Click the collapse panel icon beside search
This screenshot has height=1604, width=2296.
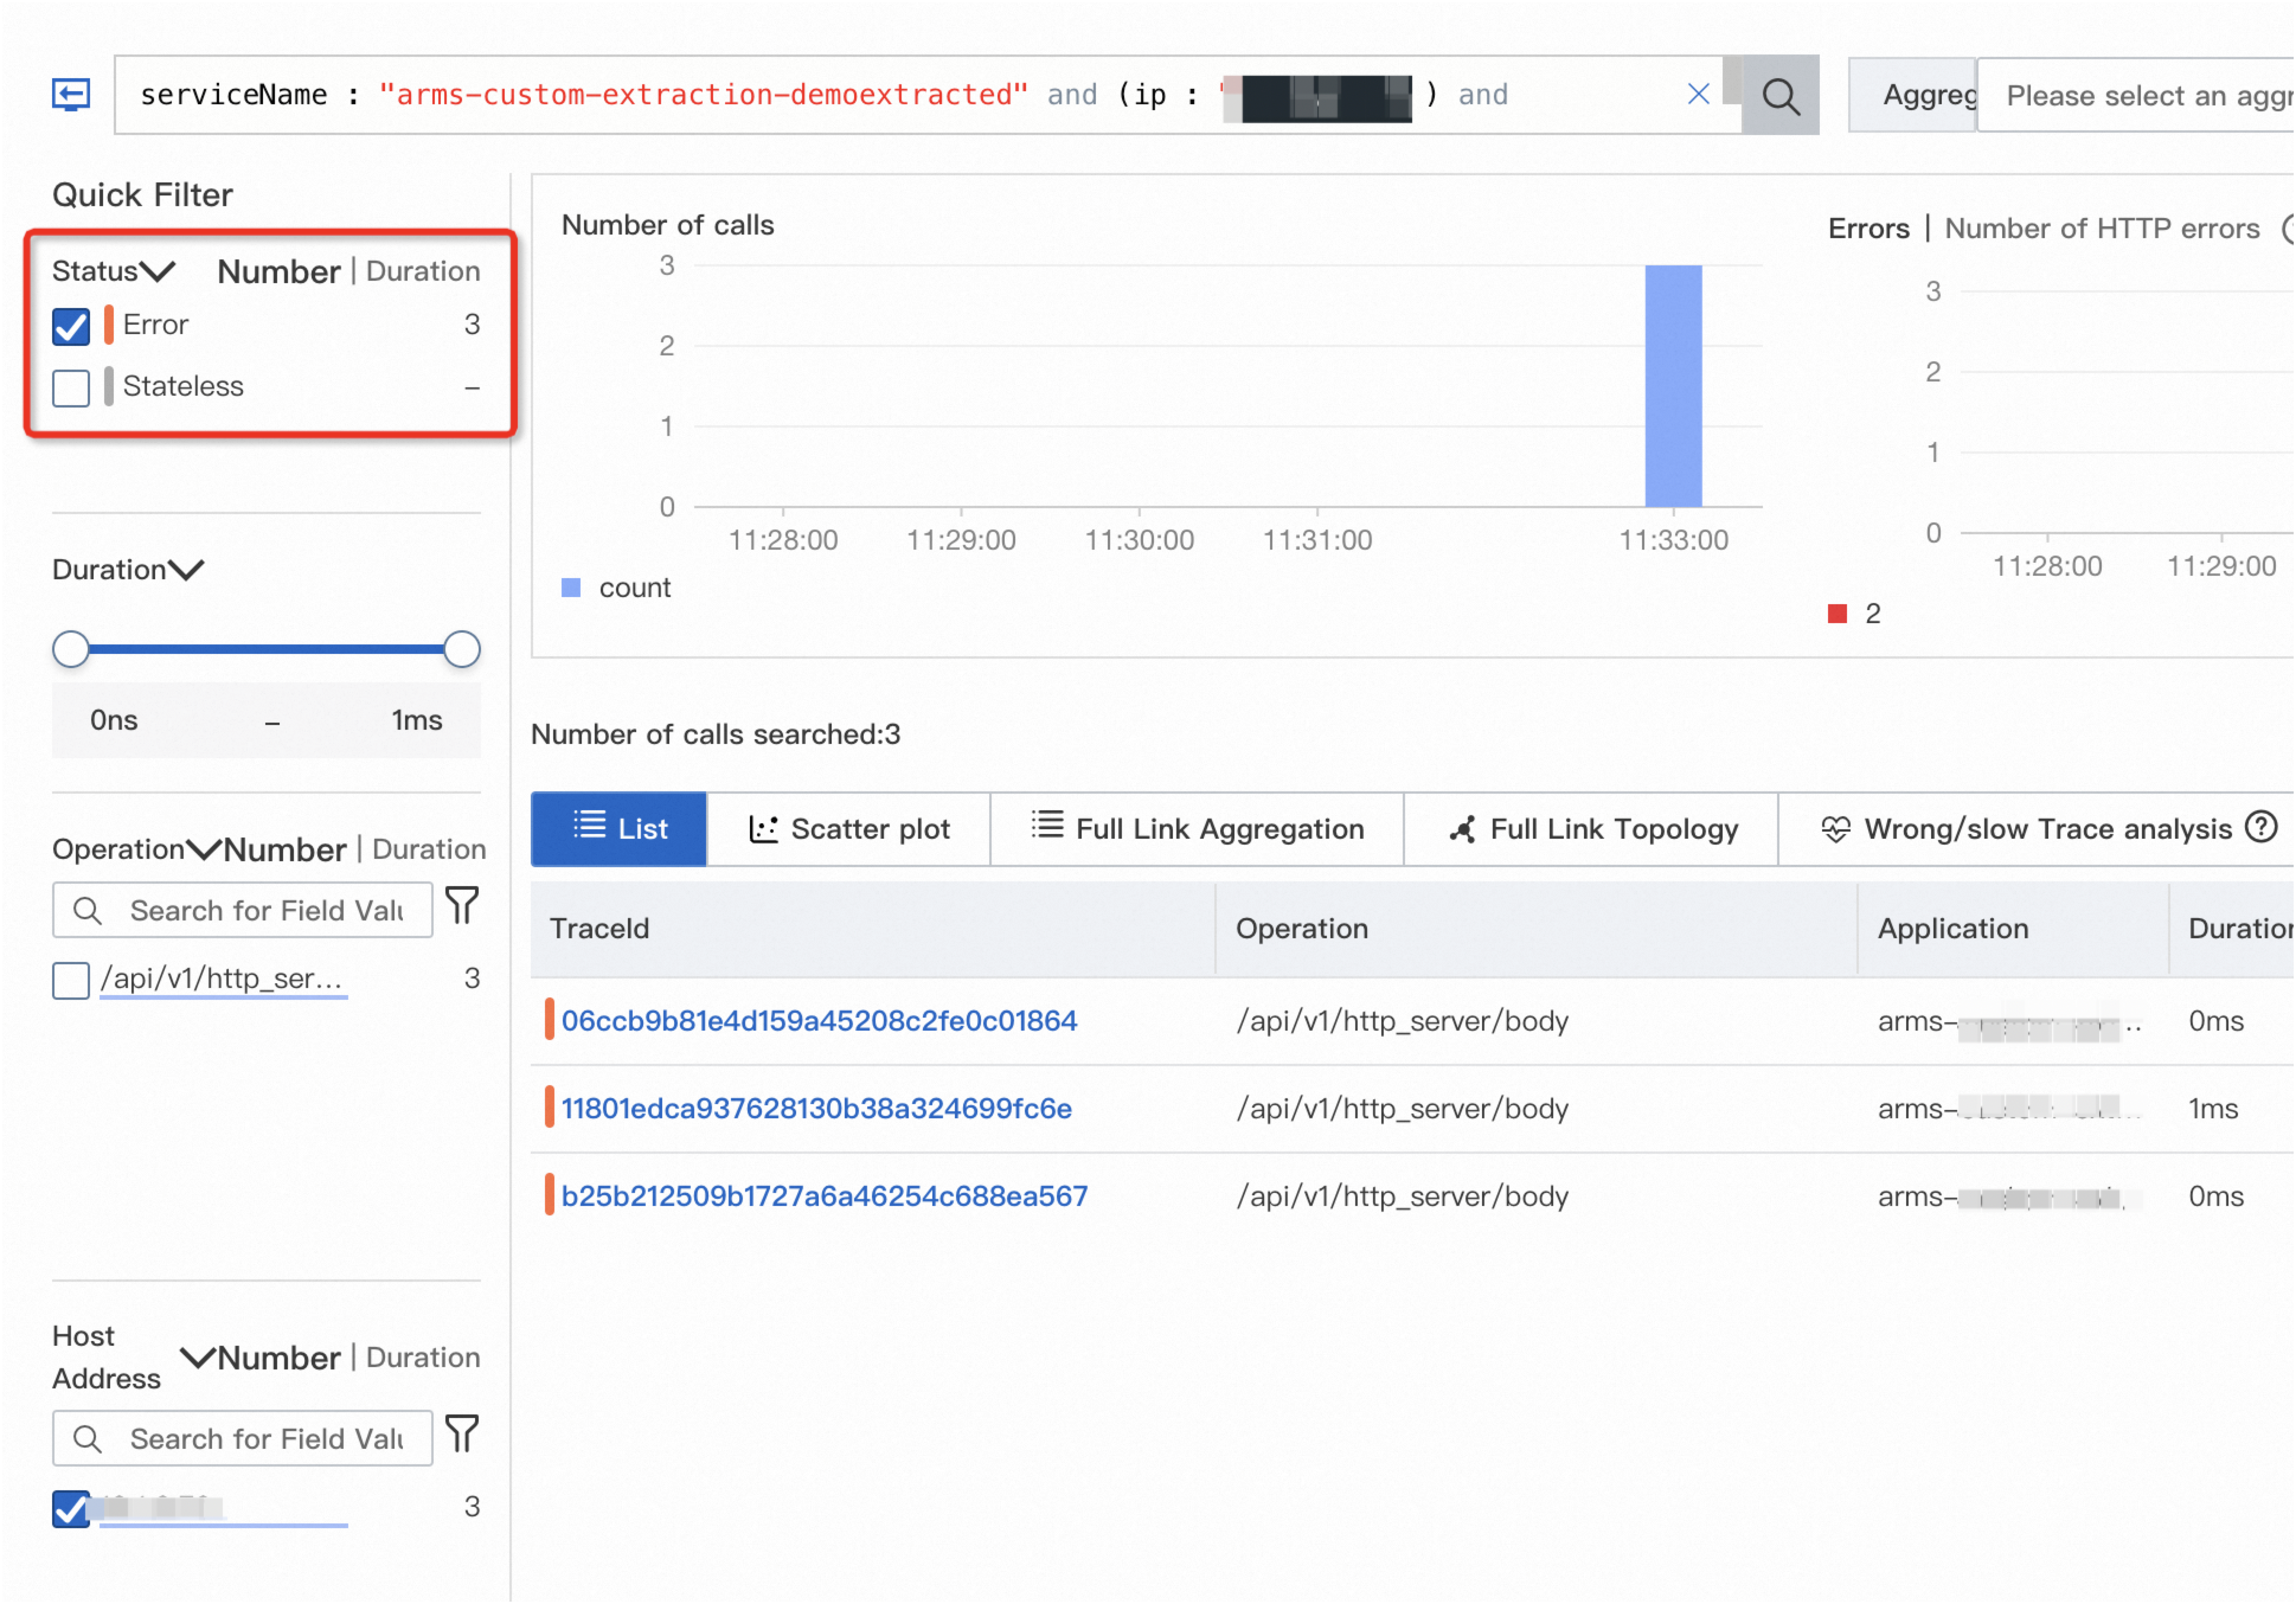70,95
